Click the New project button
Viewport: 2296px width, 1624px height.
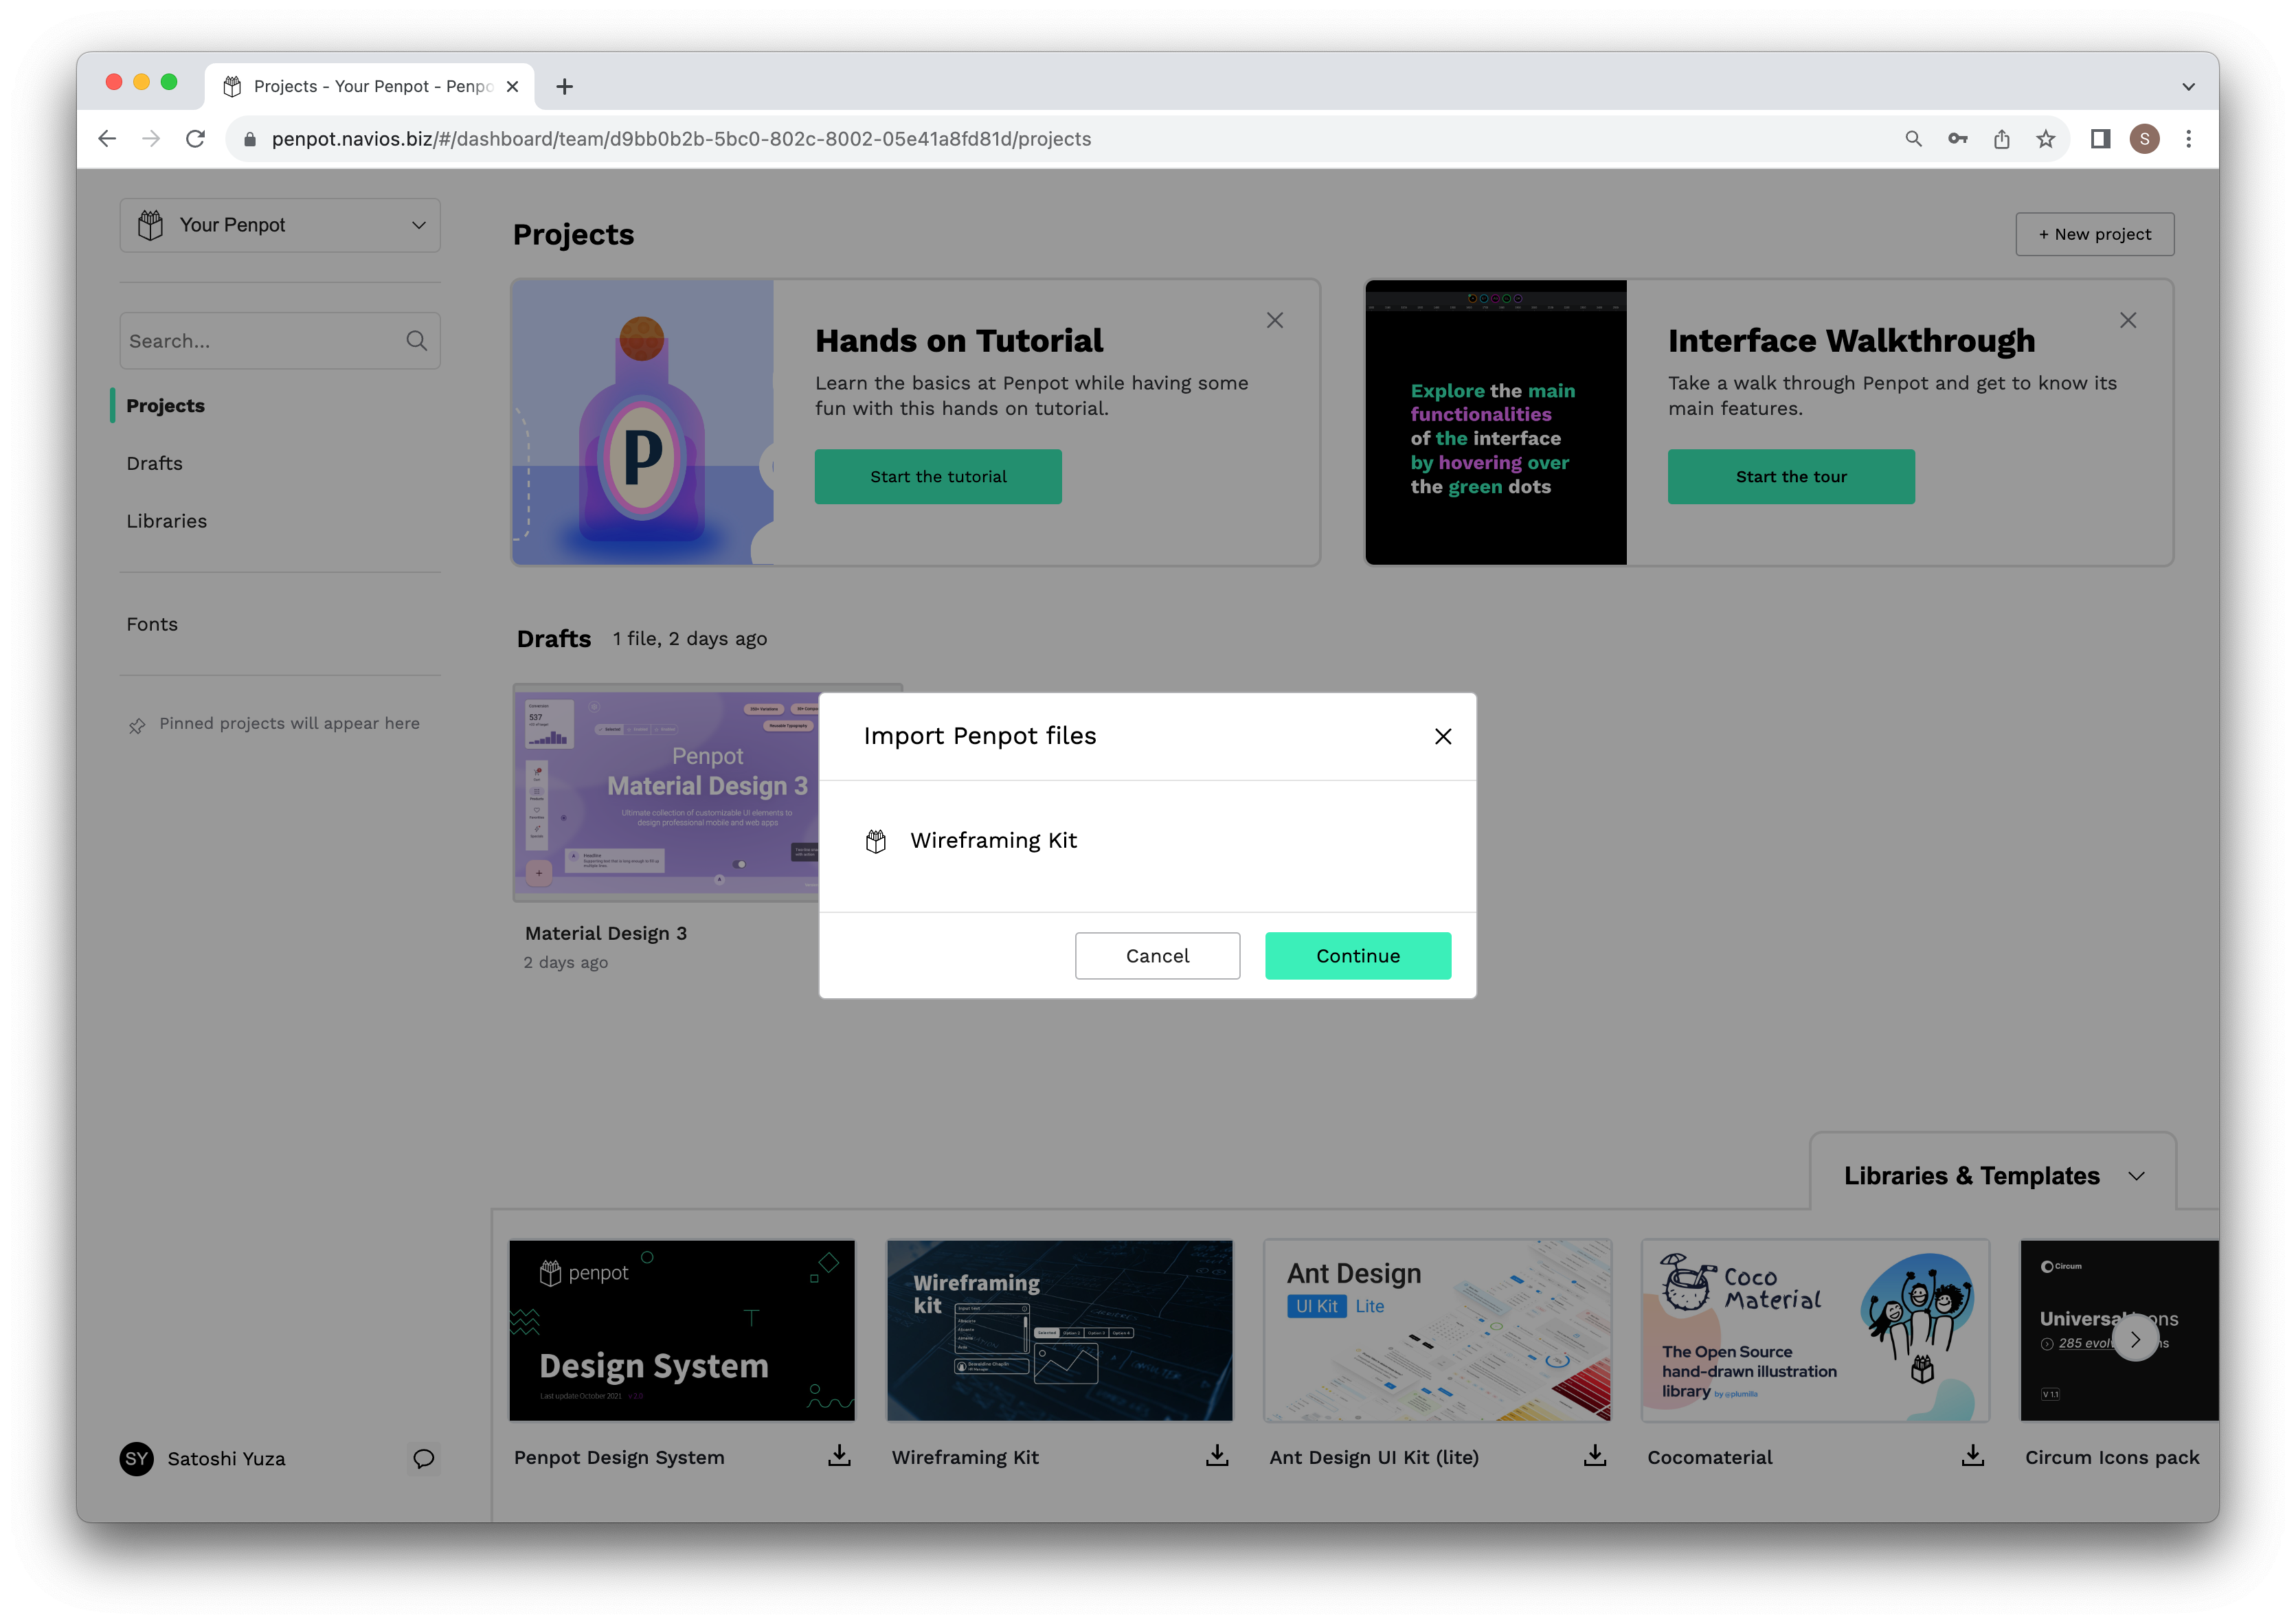pyautogui.click(x=2094, y=234)
